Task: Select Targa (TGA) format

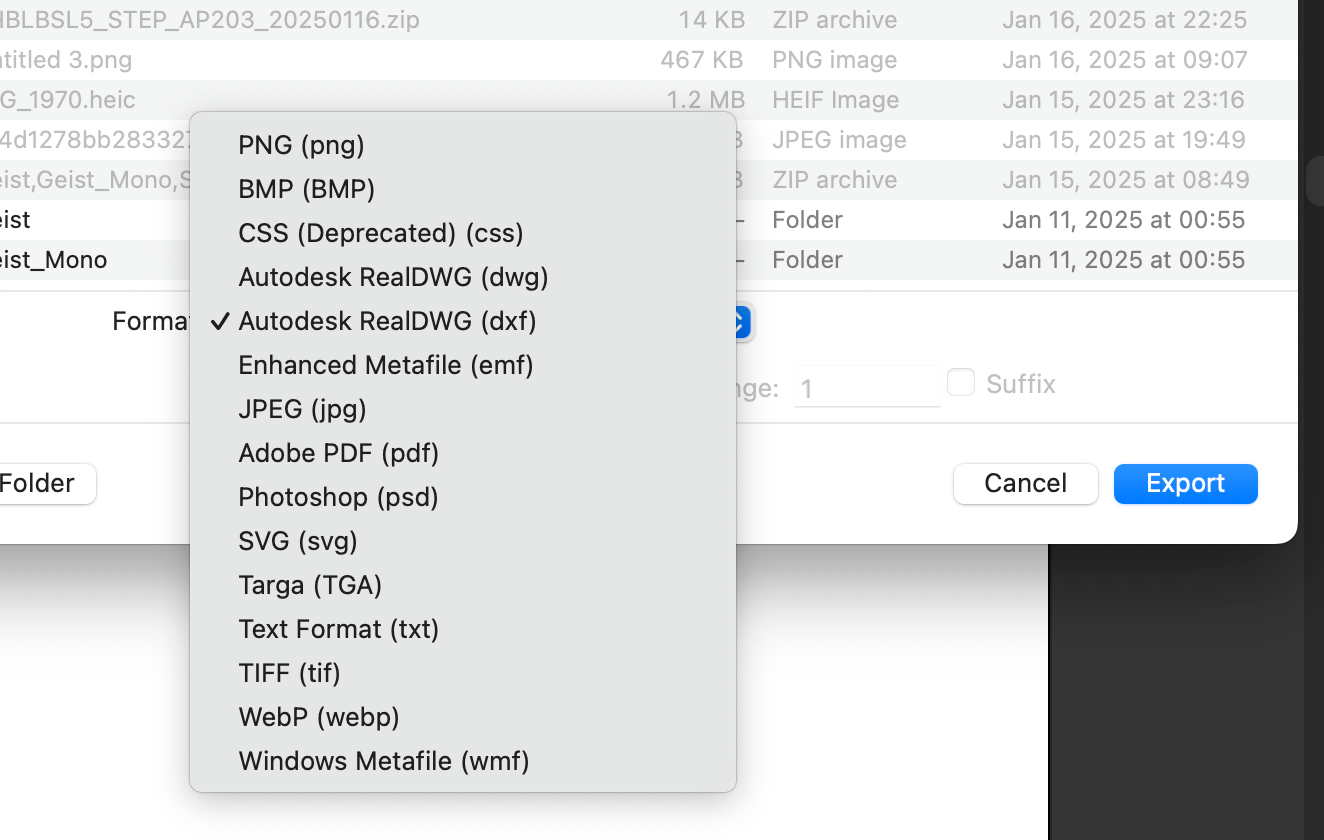Action: pyautogui.click(x=310, y=585)
